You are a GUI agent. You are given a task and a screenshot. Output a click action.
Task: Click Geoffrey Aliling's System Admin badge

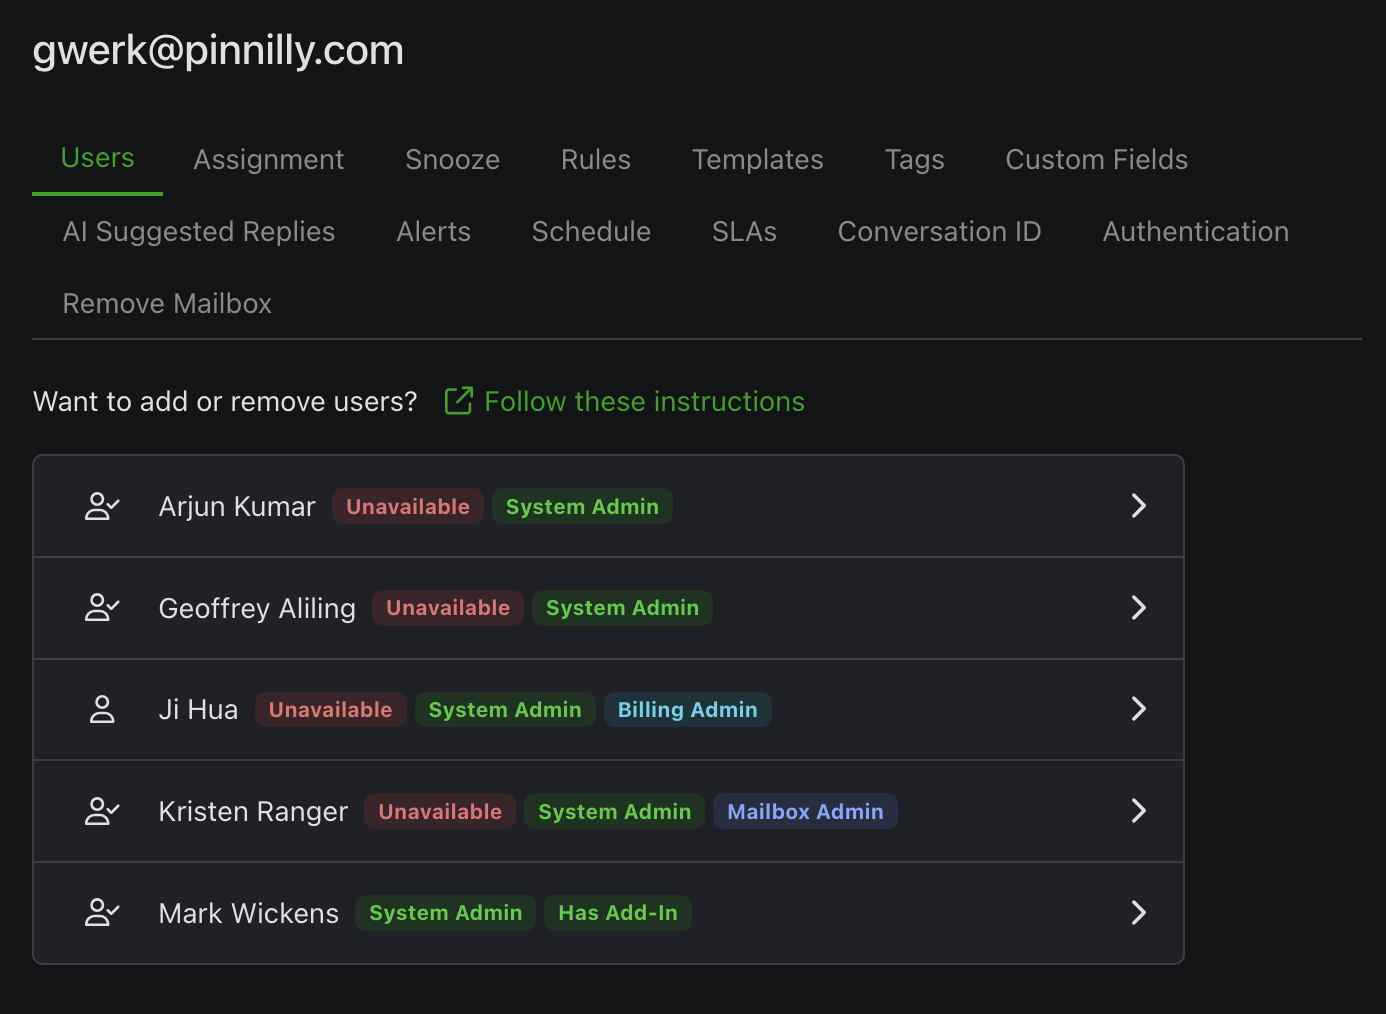coord(622,608)
